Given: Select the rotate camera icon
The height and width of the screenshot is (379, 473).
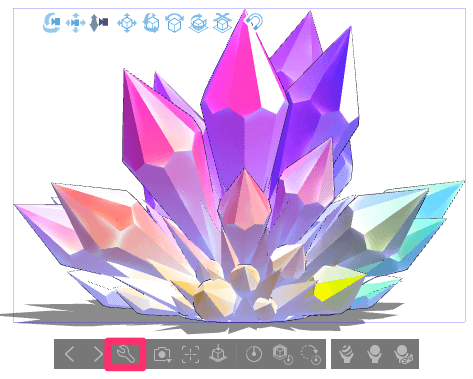Looking at the screenshot, I should [x=52, y=23].
